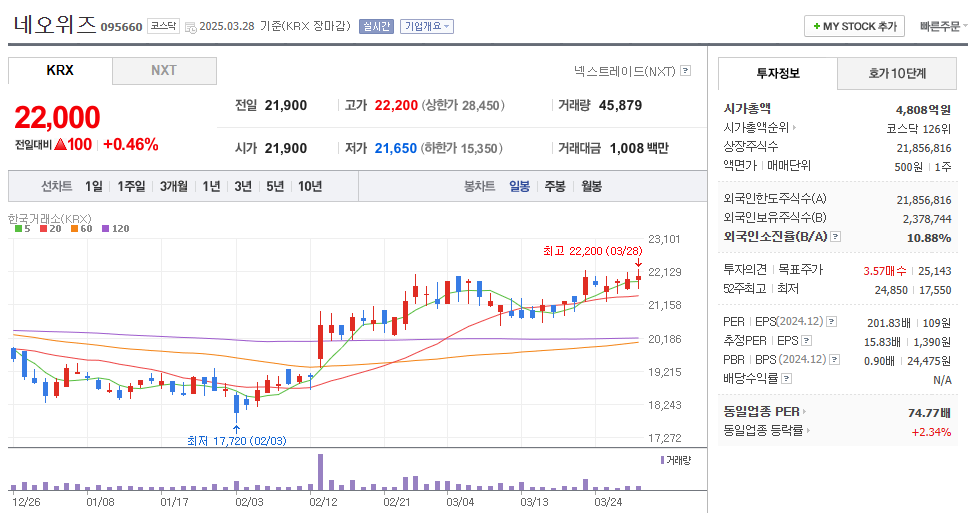Open the 동일업종 등락률 arrow link
The height and width of the screenshot is (513, 973).
coord(808,430)
